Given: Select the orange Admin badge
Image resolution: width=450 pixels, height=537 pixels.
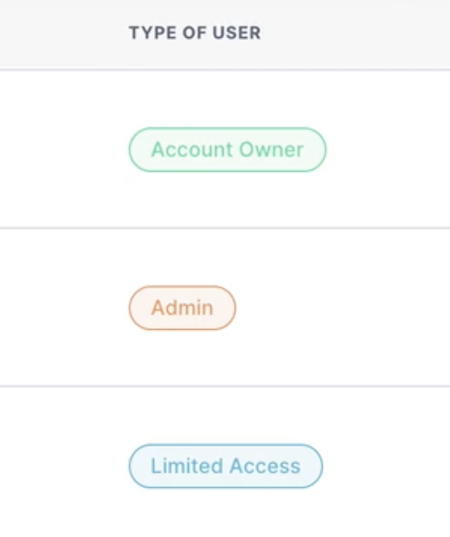Looking at the screenshot, I should click(x=182, y=308).
